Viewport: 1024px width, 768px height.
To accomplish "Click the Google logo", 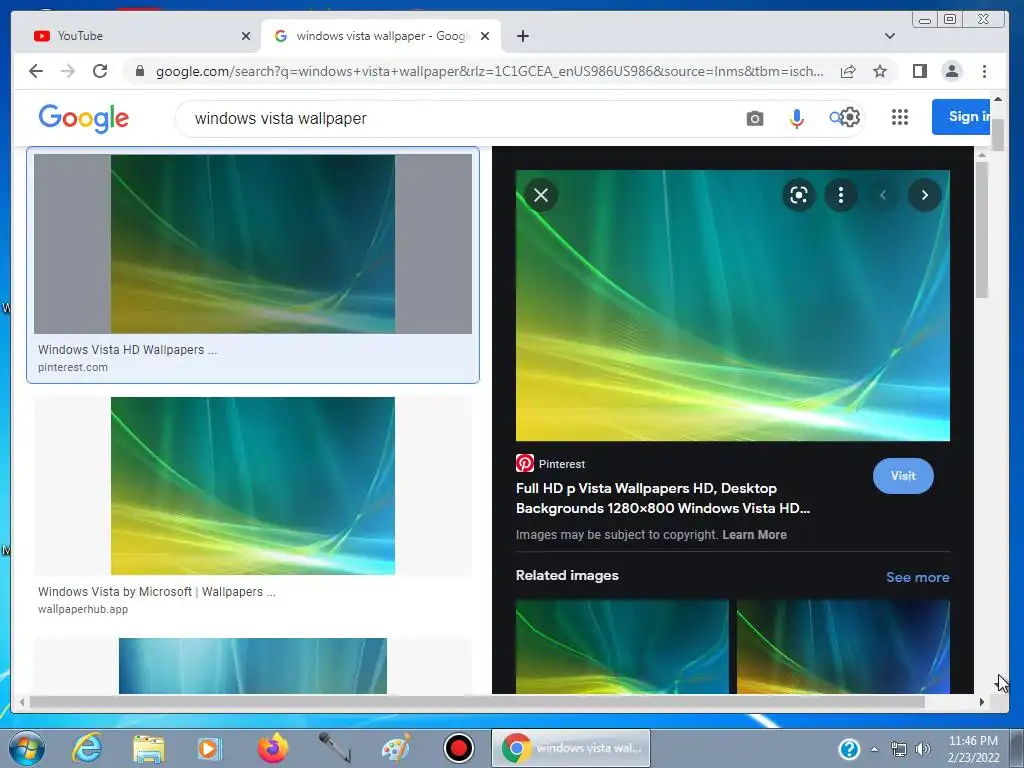I will coord(84,118).
